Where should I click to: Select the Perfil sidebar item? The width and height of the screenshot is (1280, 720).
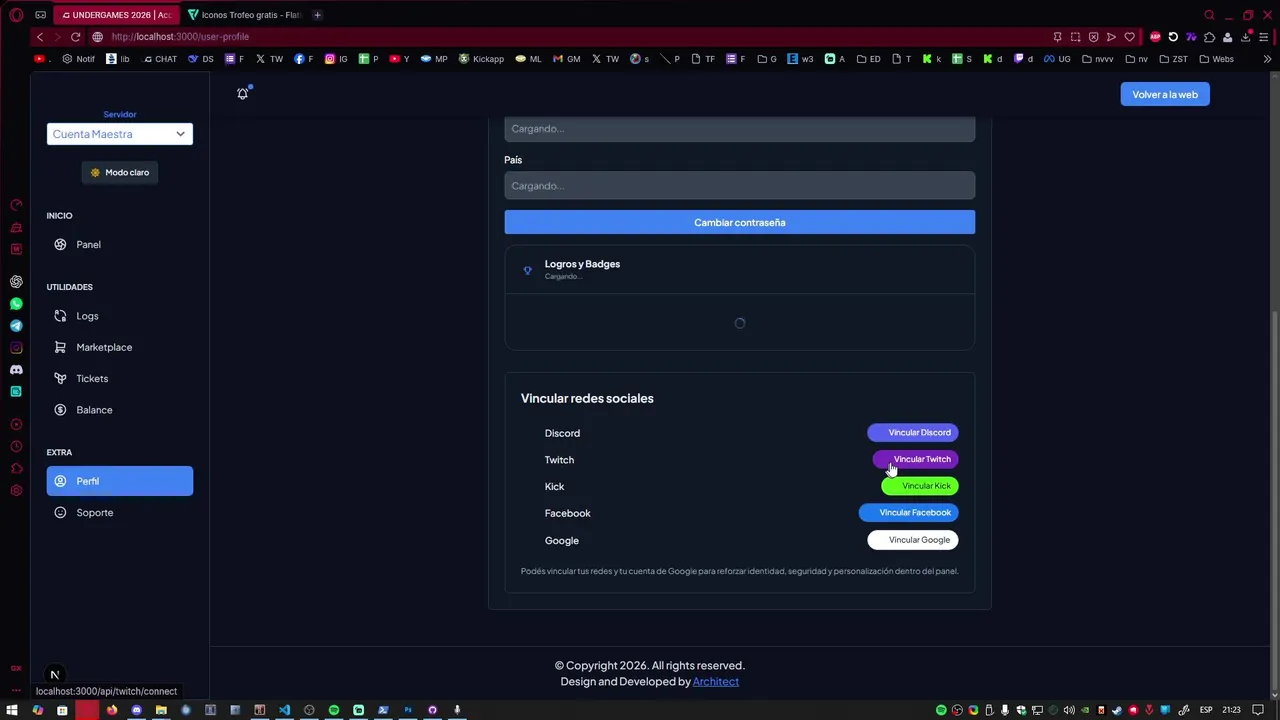click(x=120, y=481)
